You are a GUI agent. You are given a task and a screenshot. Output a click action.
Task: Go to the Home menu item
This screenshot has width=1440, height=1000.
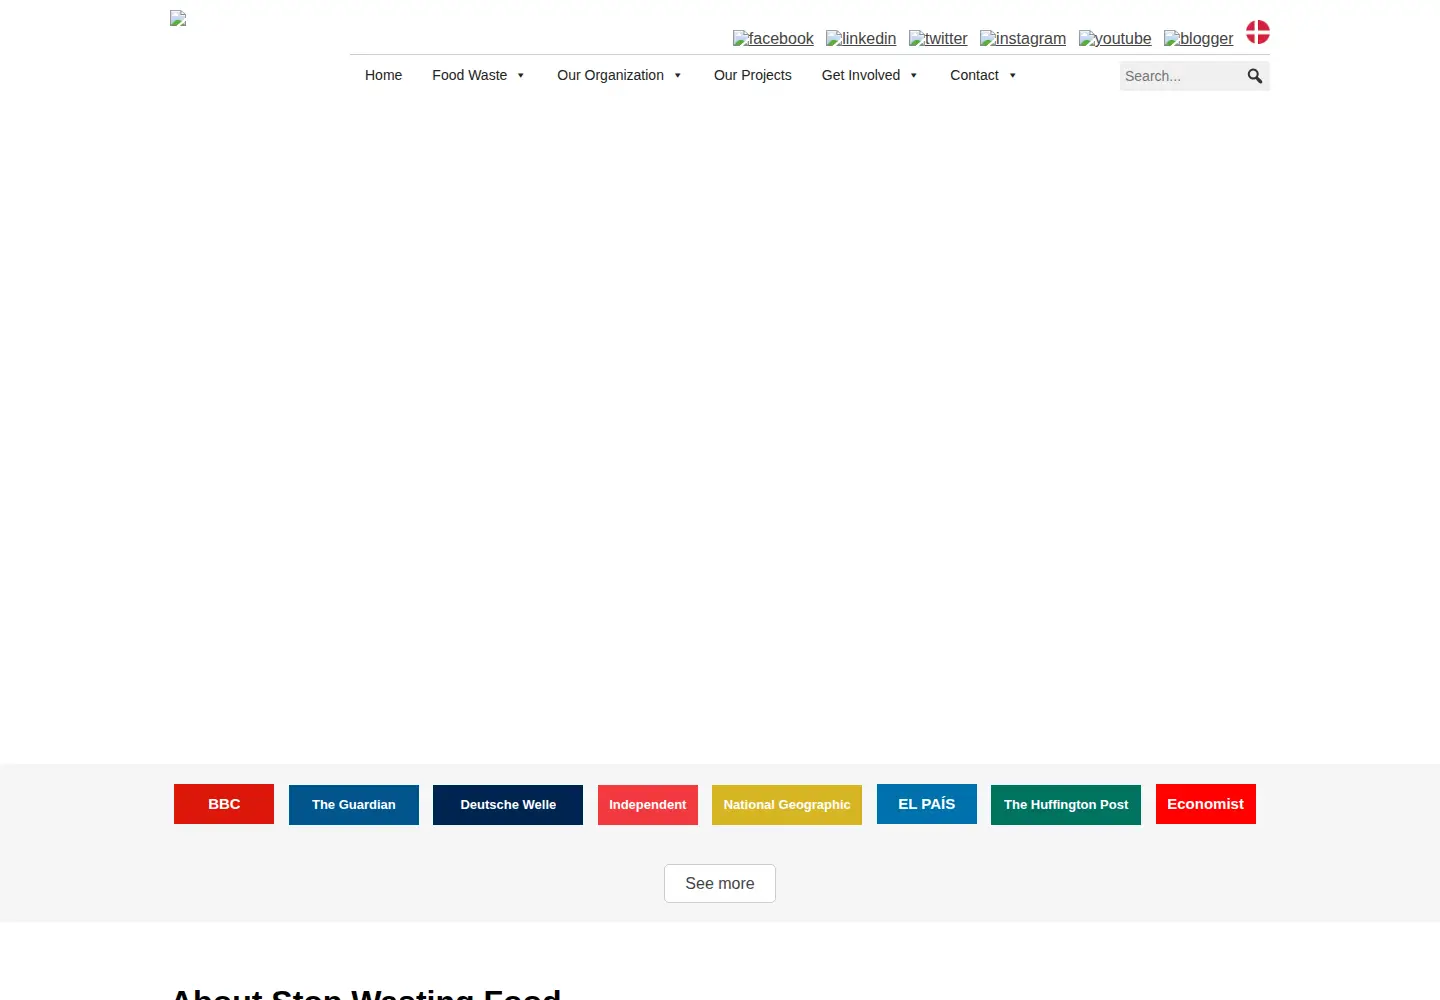(x=383, y=75)
